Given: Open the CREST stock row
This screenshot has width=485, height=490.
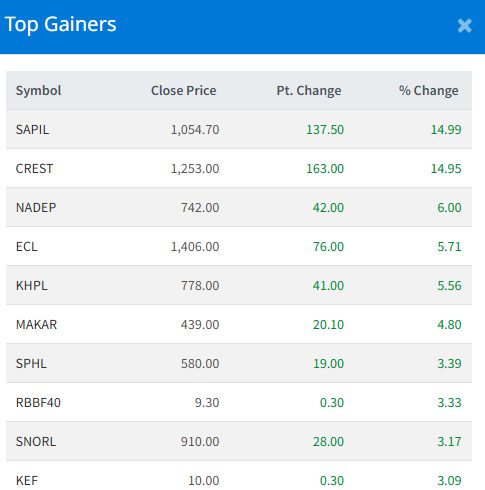Looking at the screenshot, I should coord(239,168).
